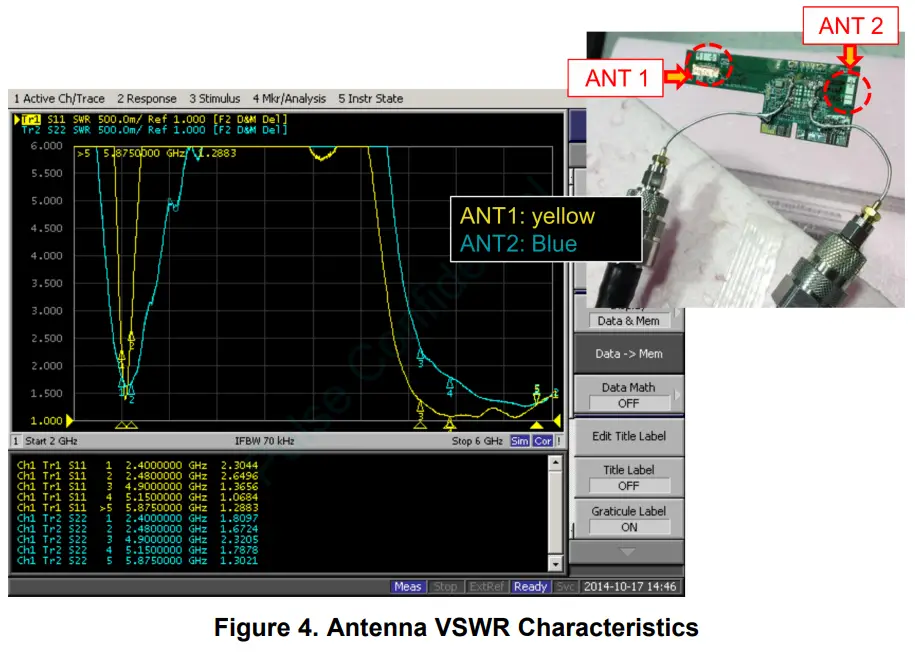Click the Data -> Mem softkey
Image resolution: width=915 pixels, height=666 pixels.
tap(628, 354)
